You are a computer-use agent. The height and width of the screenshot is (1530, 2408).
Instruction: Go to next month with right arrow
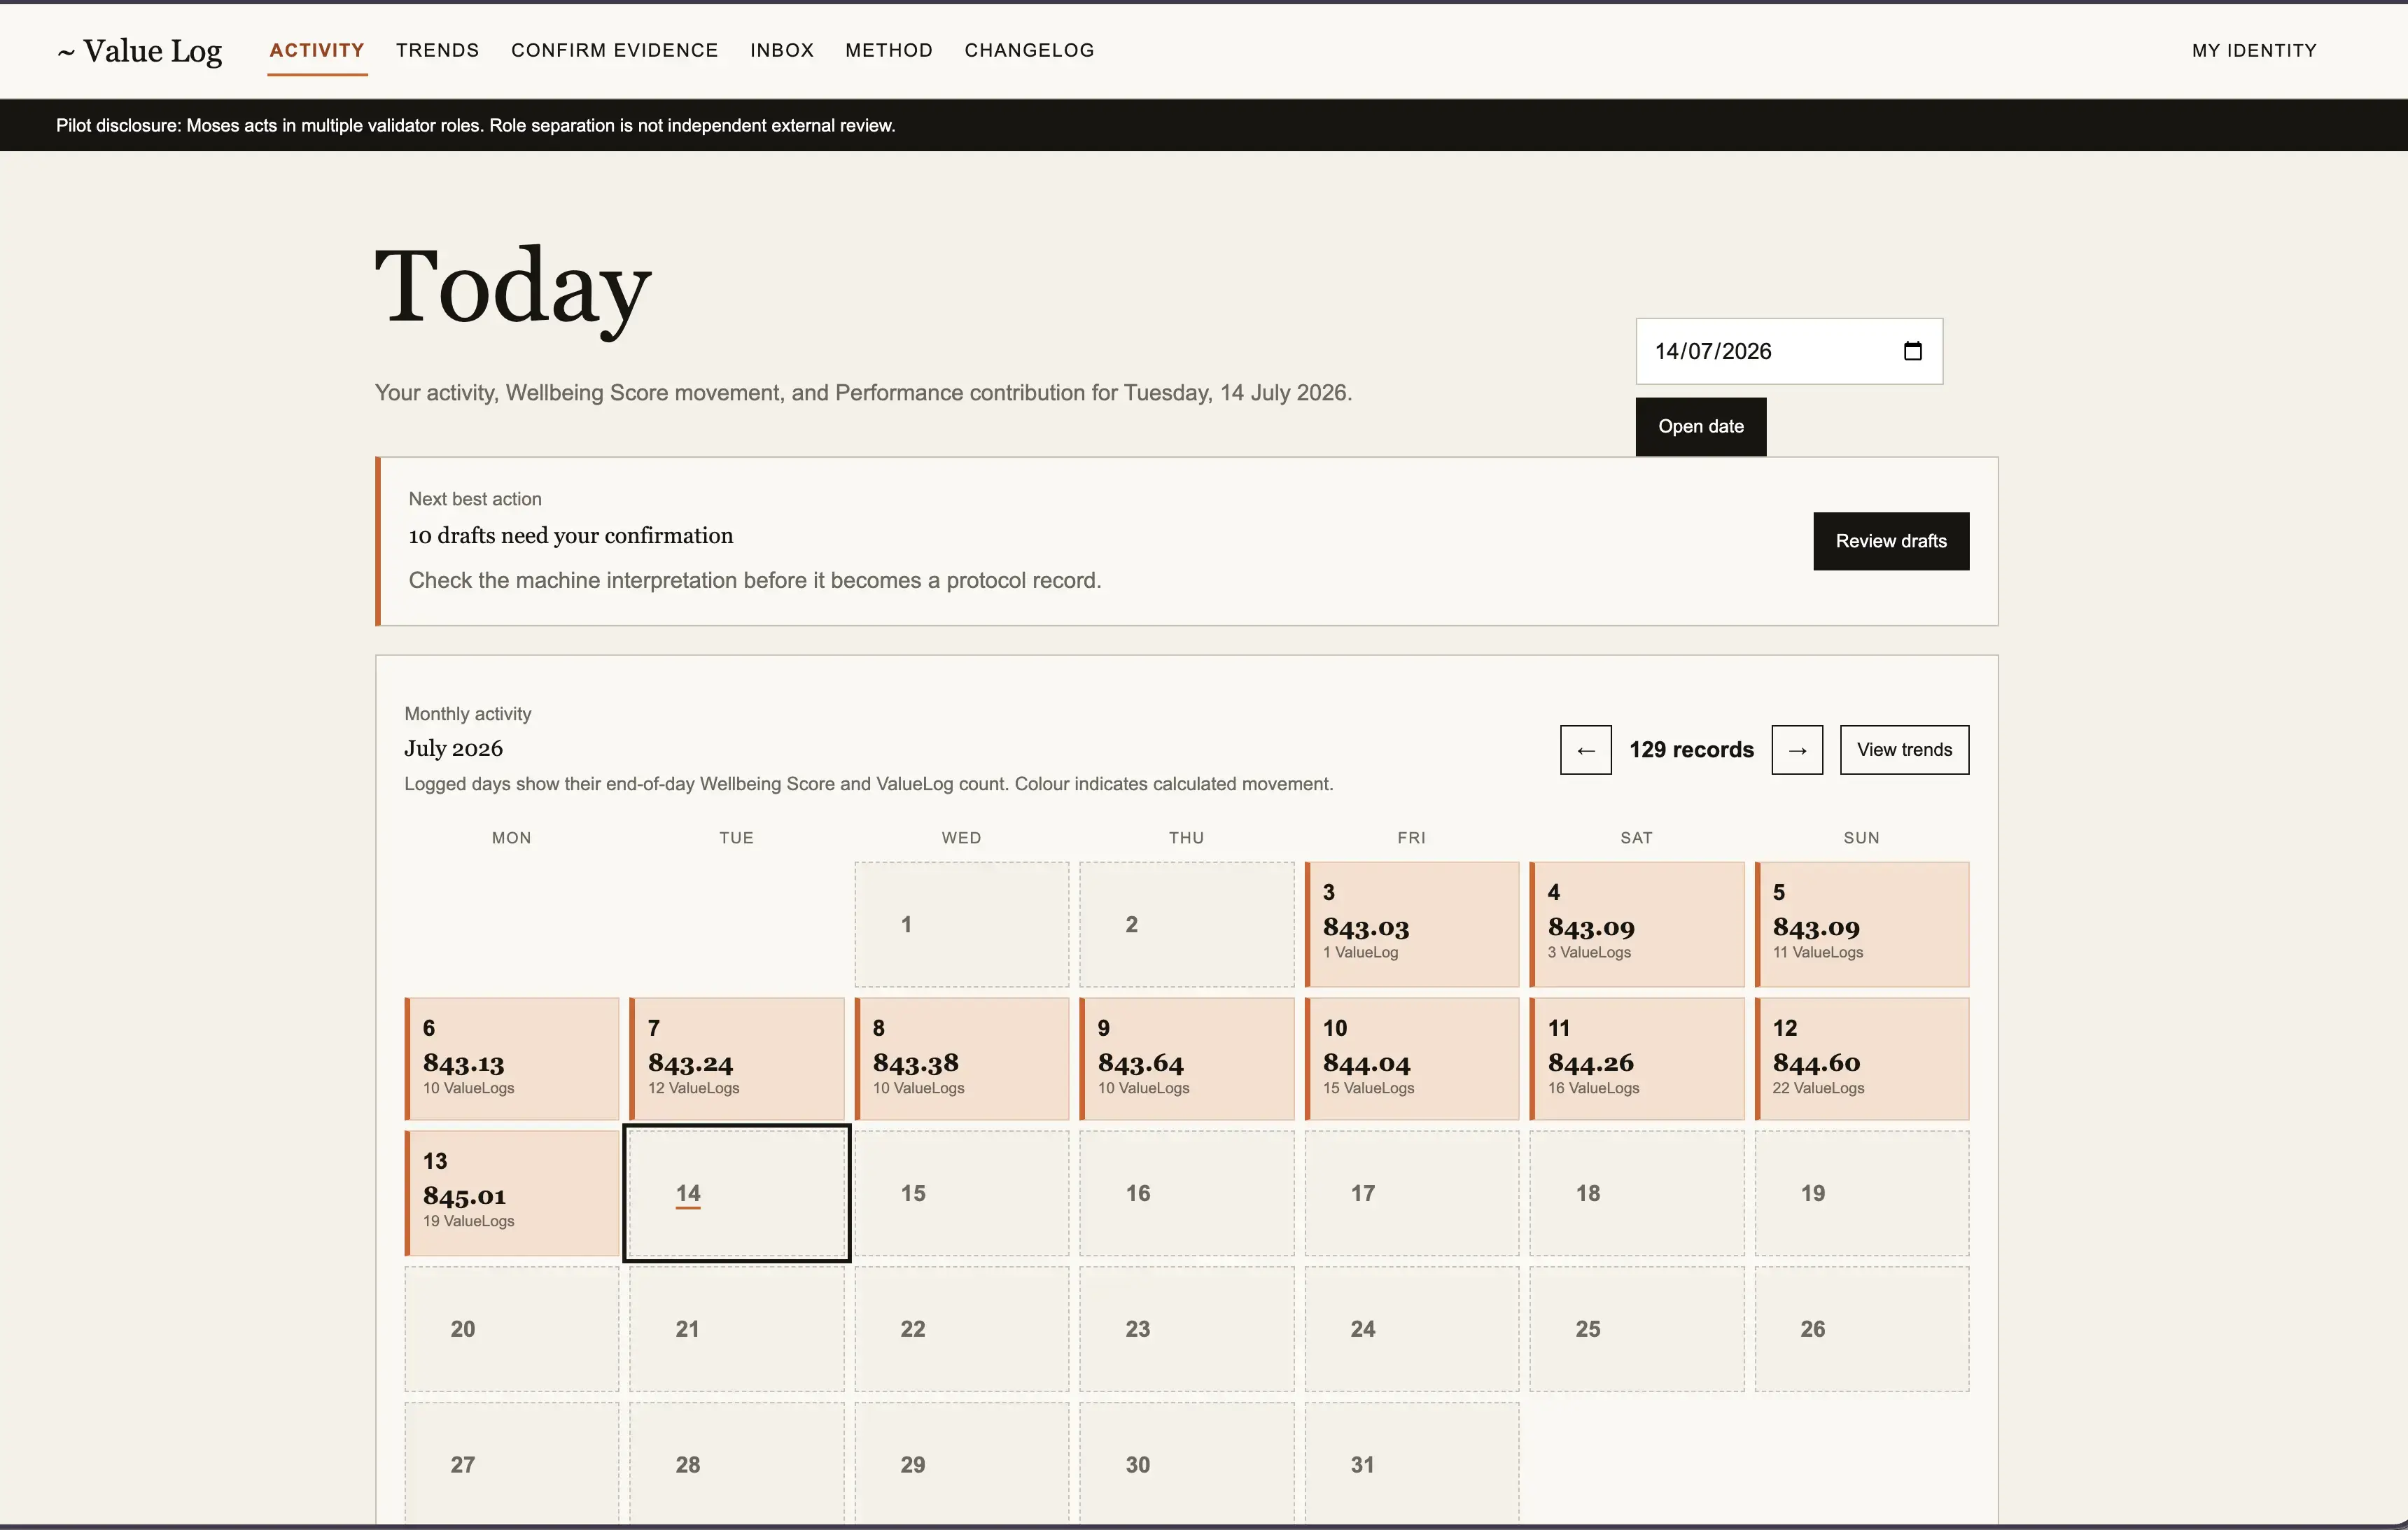[1797, 750]
